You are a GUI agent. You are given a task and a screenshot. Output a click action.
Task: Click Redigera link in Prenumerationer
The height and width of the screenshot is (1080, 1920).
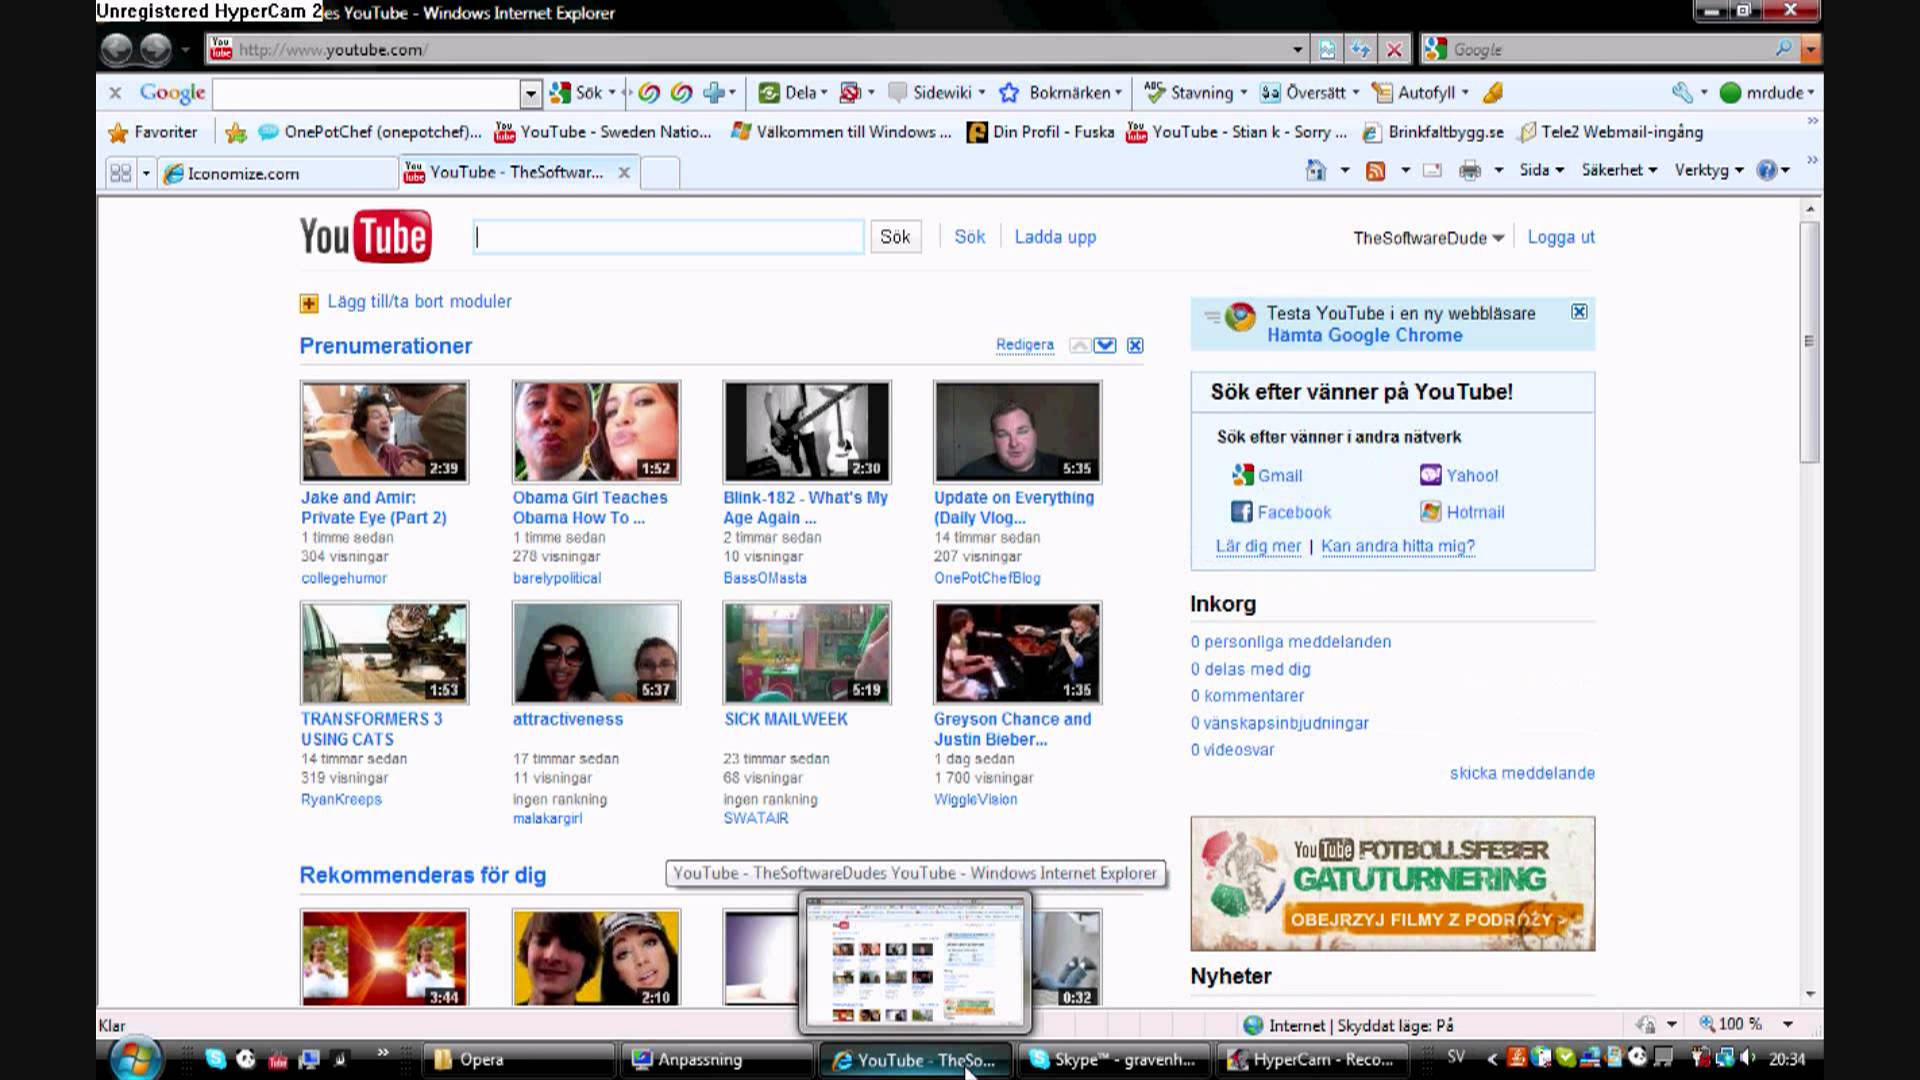coord(1024,344)
